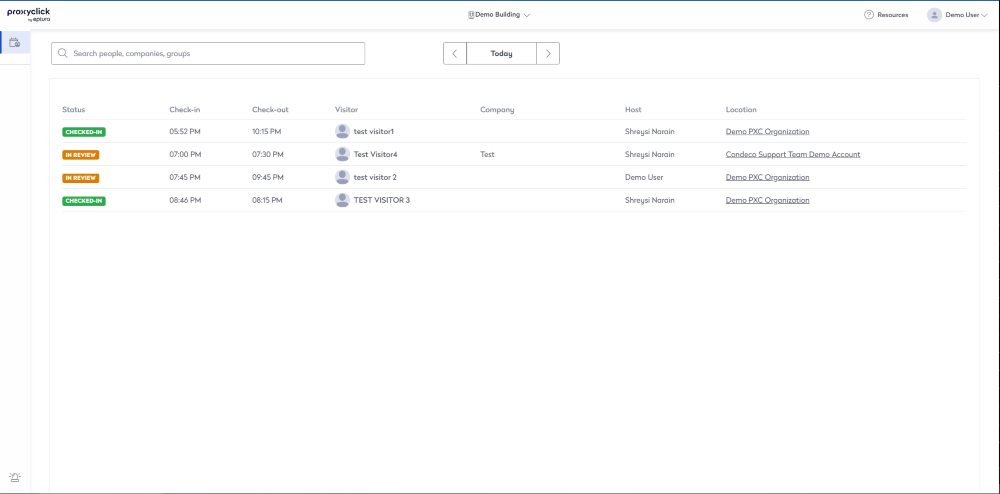Click host Shreysi Narain for Test Visitor4
The width and height of the screenshot is (1000, 494).
point(650,154)
